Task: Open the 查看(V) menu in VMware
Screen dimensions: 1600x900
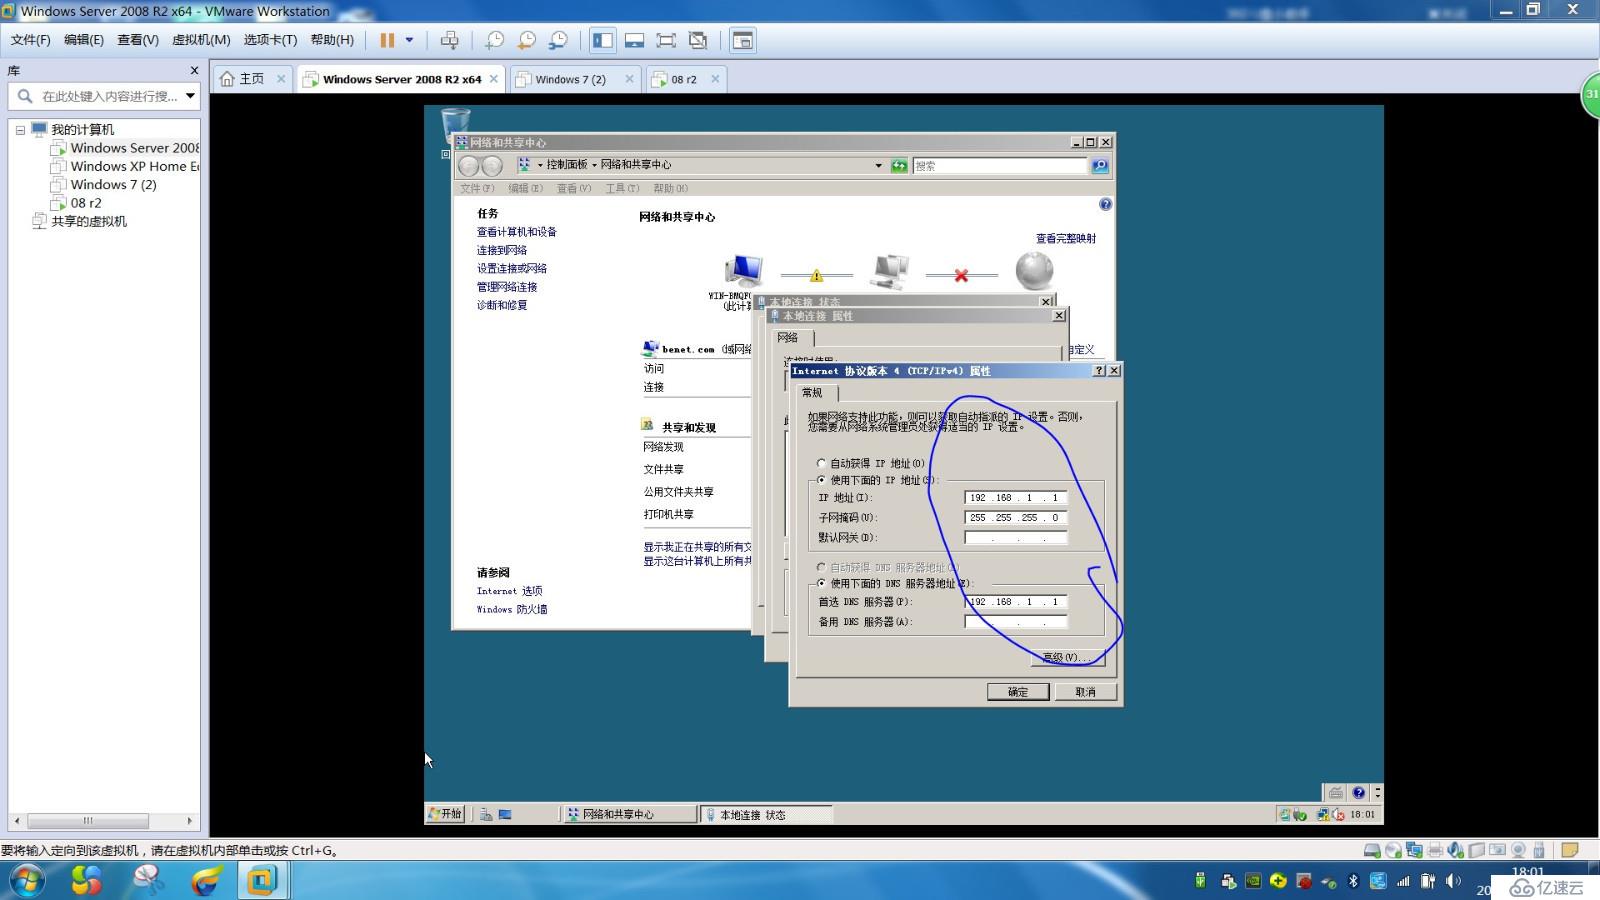Action: pyautogui.click(x=137, y=40)
